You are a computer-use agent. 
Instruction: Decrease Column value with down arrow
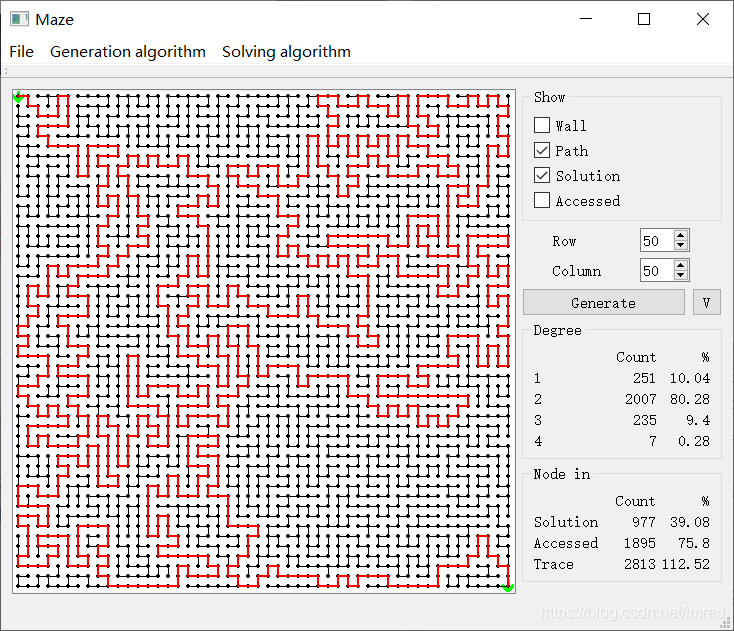[681, 276]
